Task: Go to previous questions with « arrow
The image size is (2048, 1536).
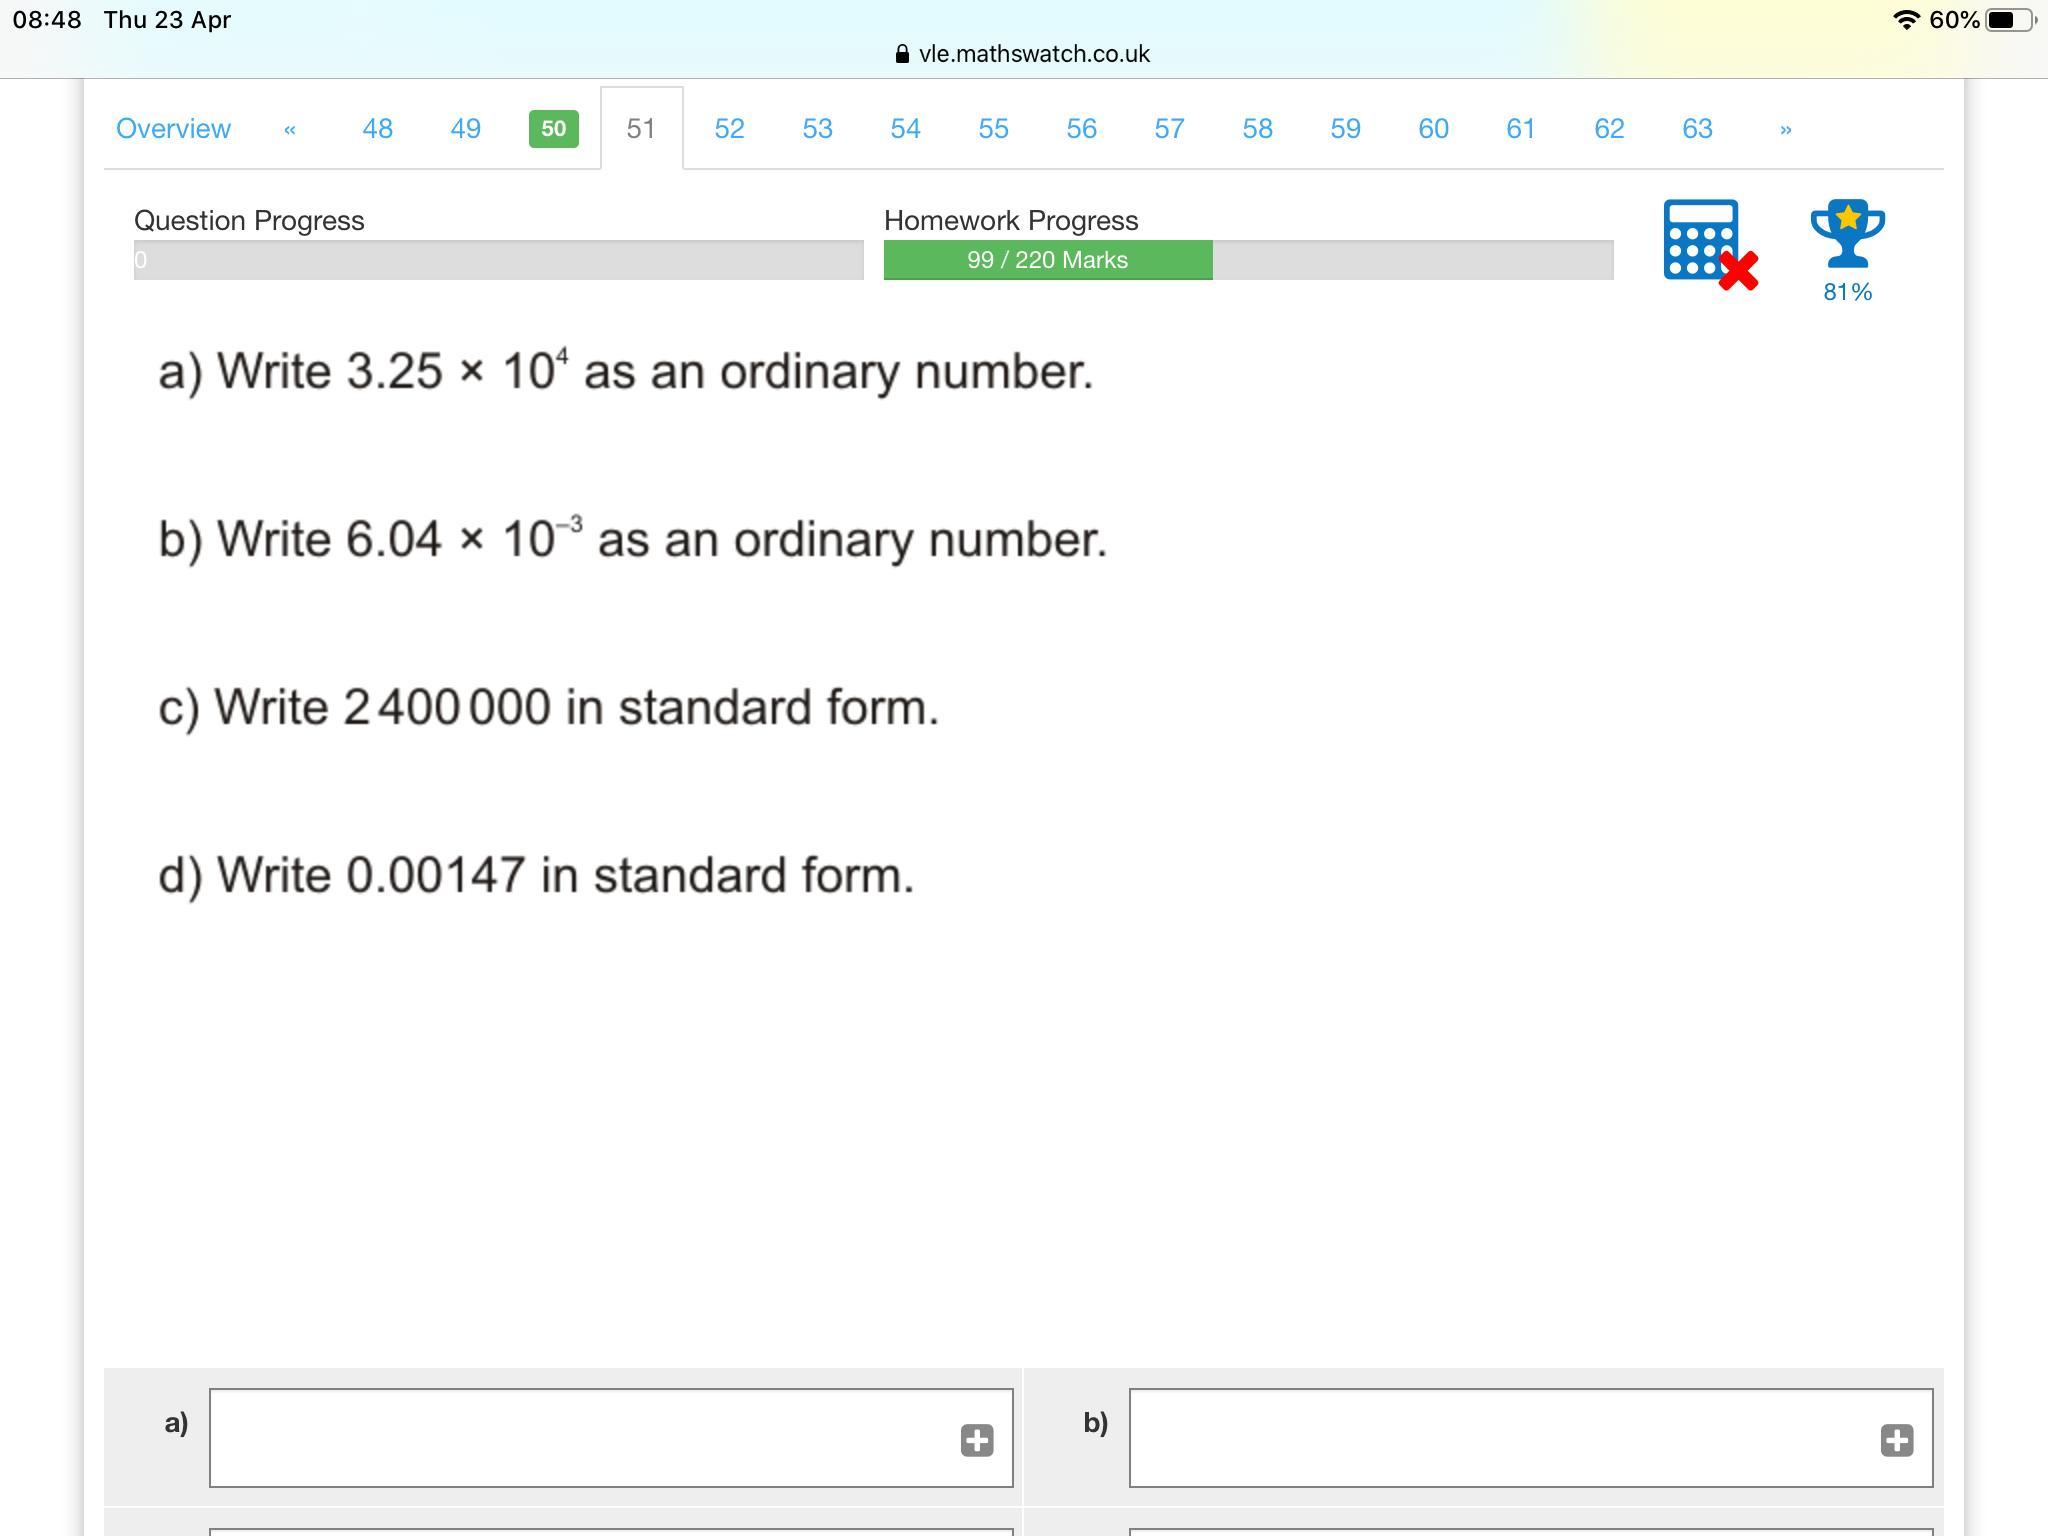Action: (290, 129)
